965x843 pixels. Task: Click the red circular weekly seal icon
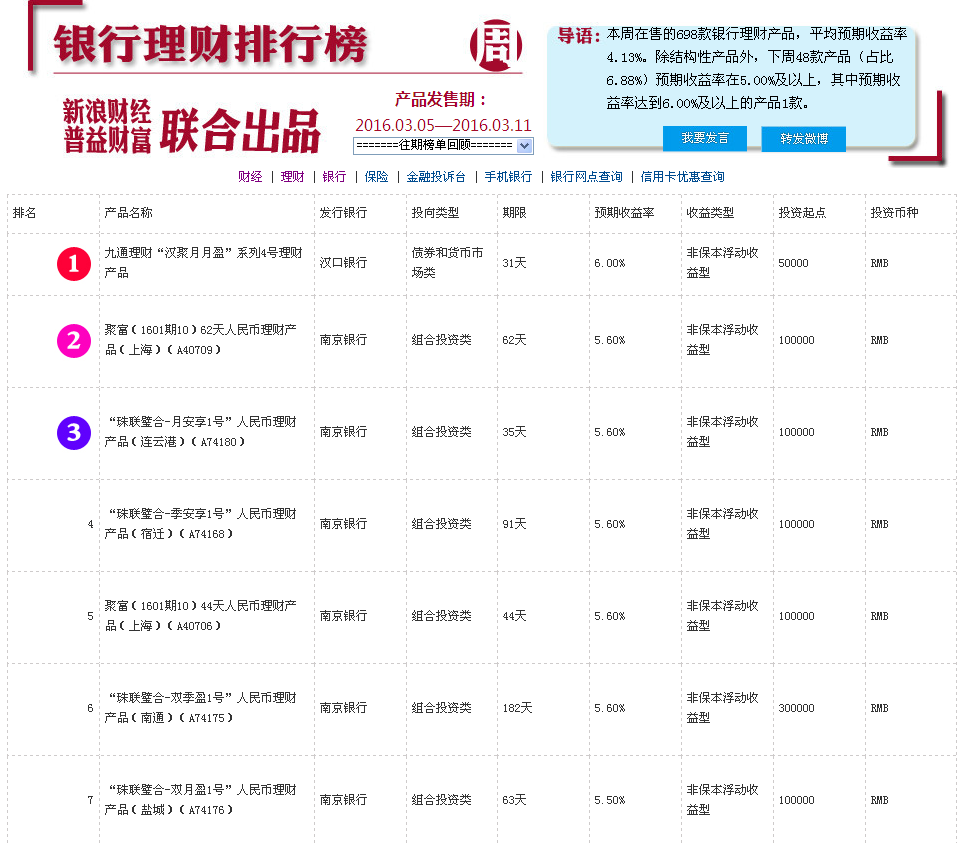click(x=496, y=44)
